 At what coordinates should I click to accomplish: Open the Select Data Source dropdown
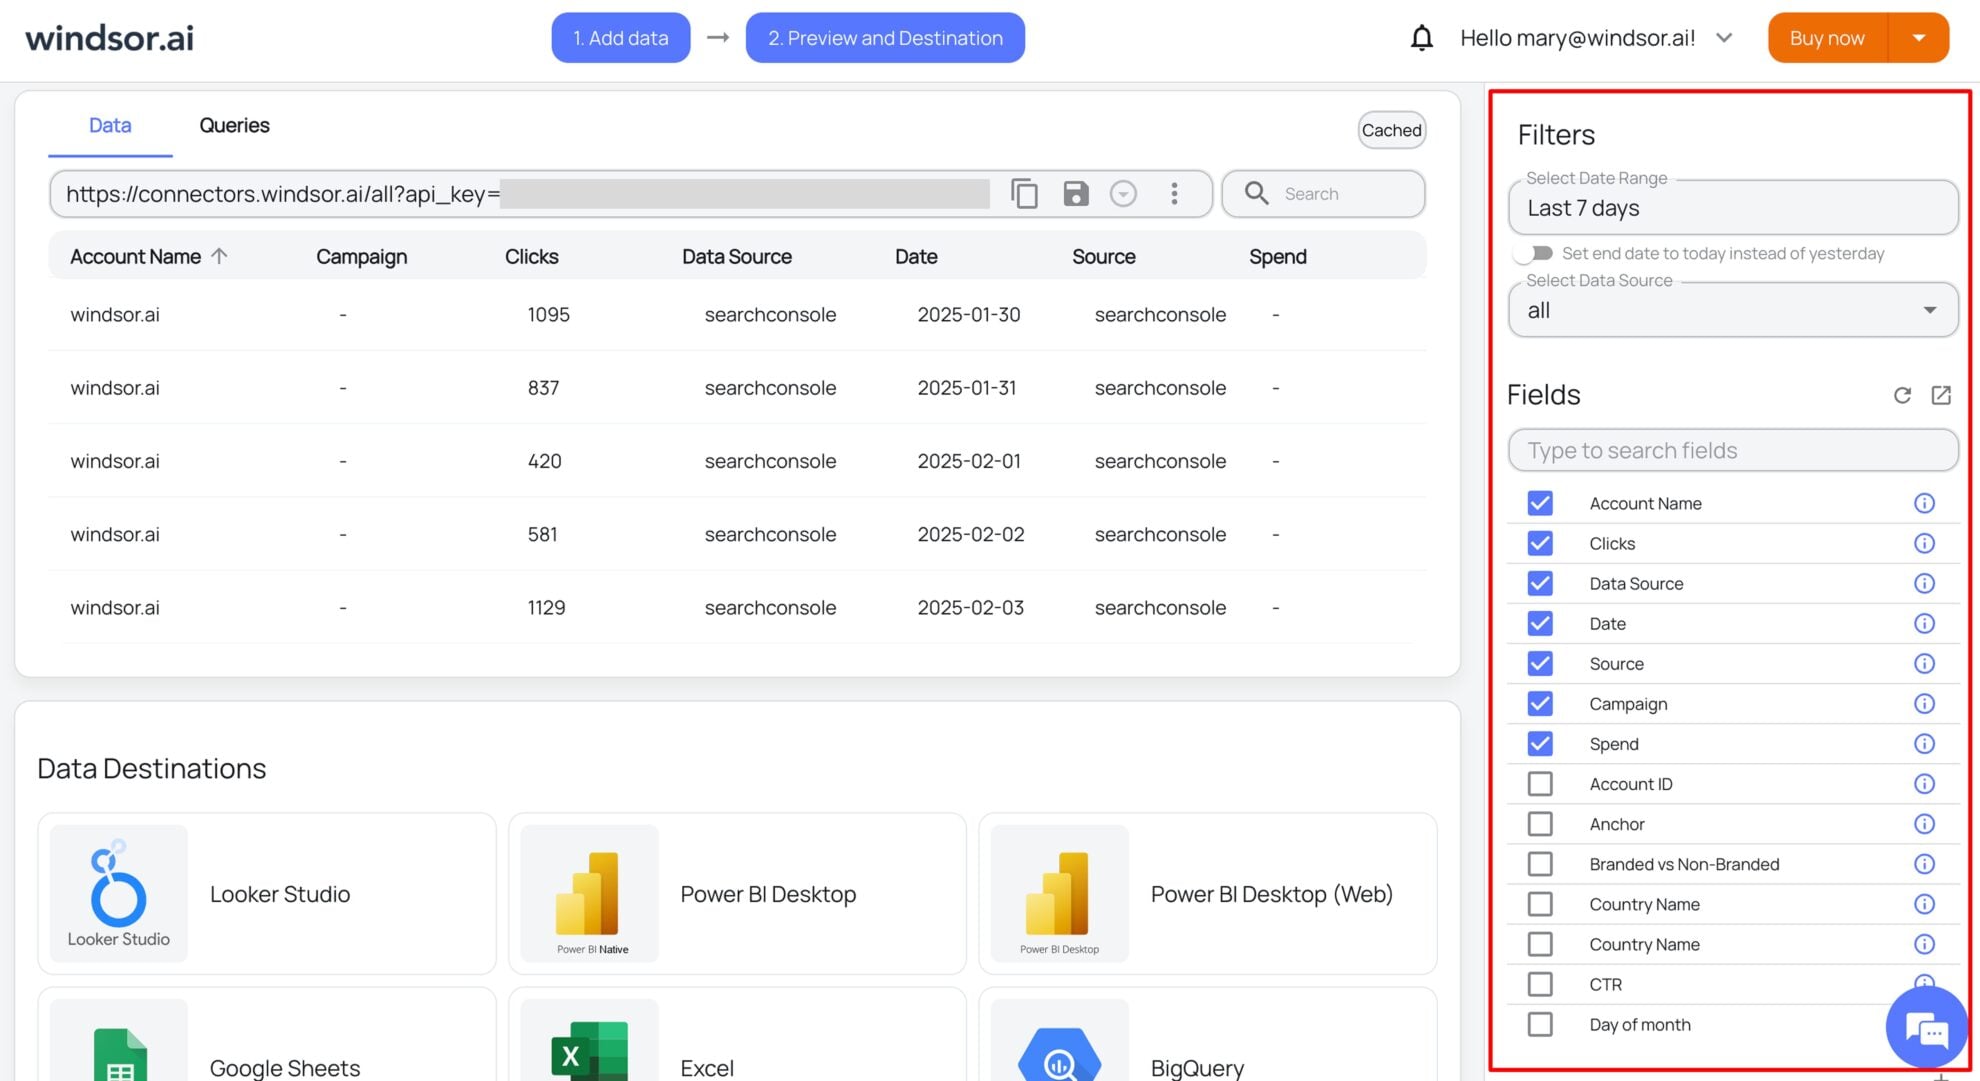[x=1931, y=310]
